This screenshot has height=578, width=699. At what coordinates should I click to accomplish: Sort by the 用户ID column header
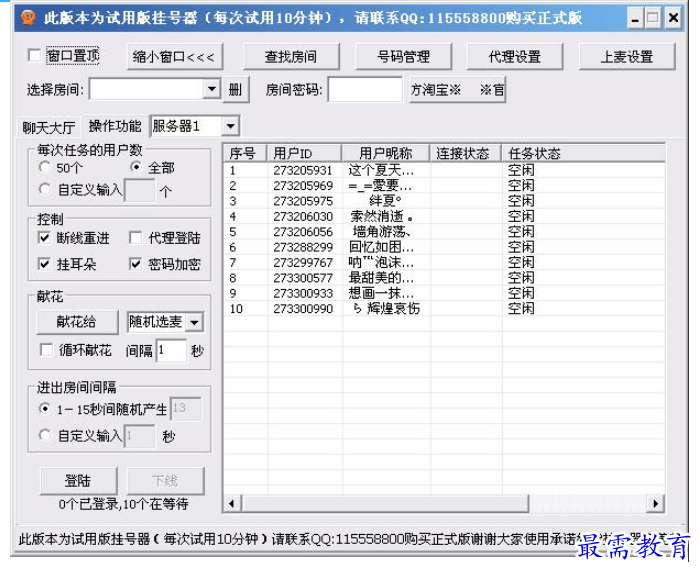304,153
